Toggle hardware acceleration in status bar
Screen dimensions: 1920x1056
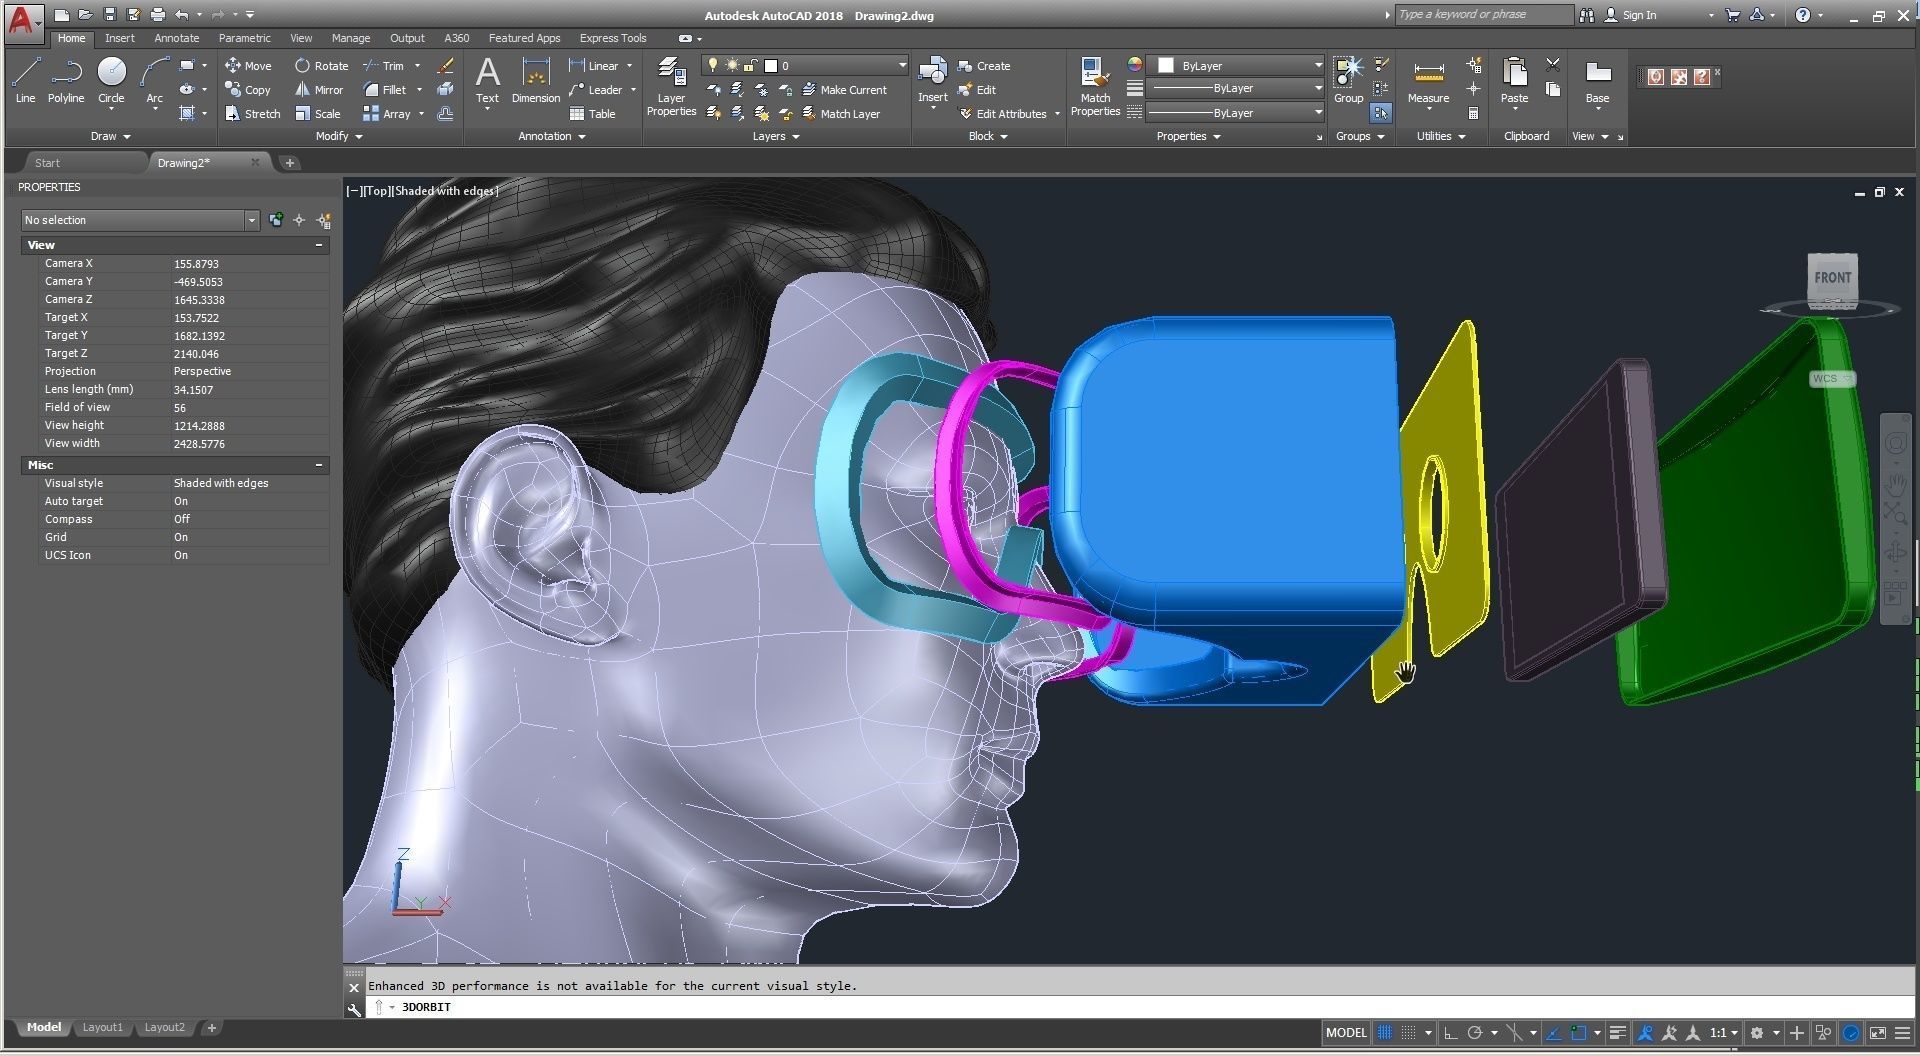tap(1851, 1033)
